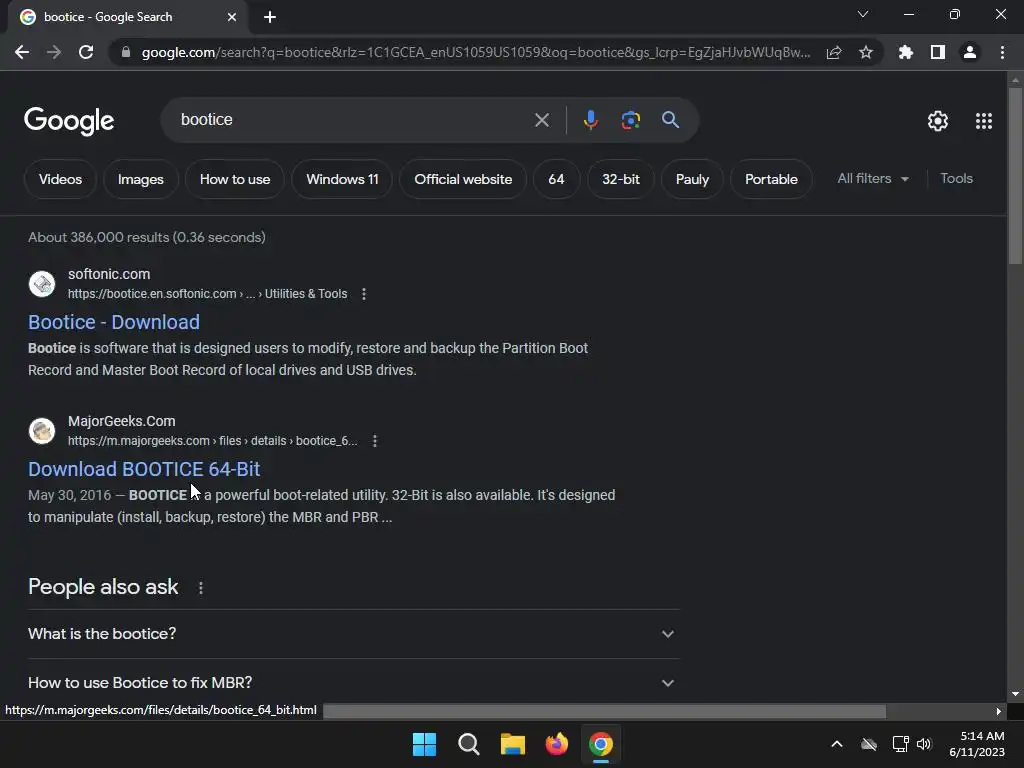The width and height of the screenshot is (1024, 768).
Task: Select the Windows 11 filter chip
Action: tap(342, 179)
